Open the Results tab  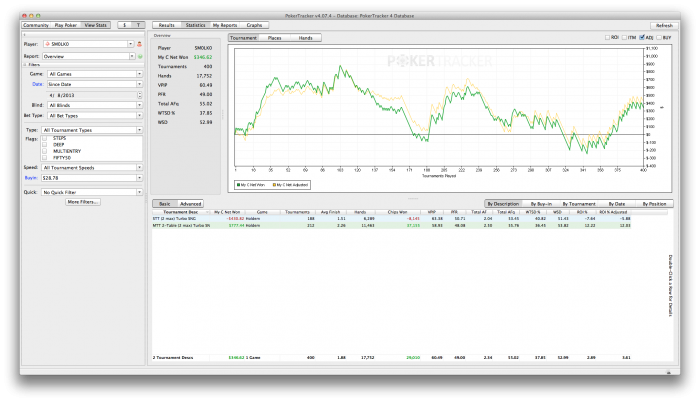167,25
